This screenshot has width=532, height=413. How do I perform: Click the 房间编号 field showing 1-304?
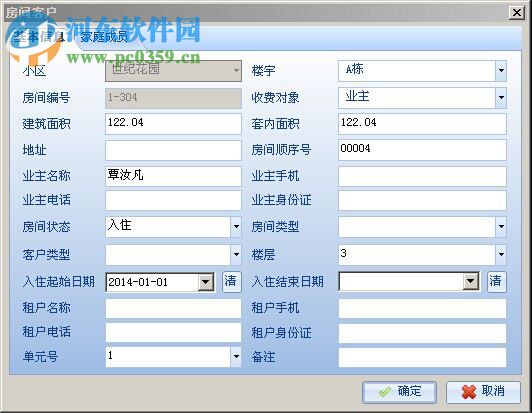pos(173,98)
